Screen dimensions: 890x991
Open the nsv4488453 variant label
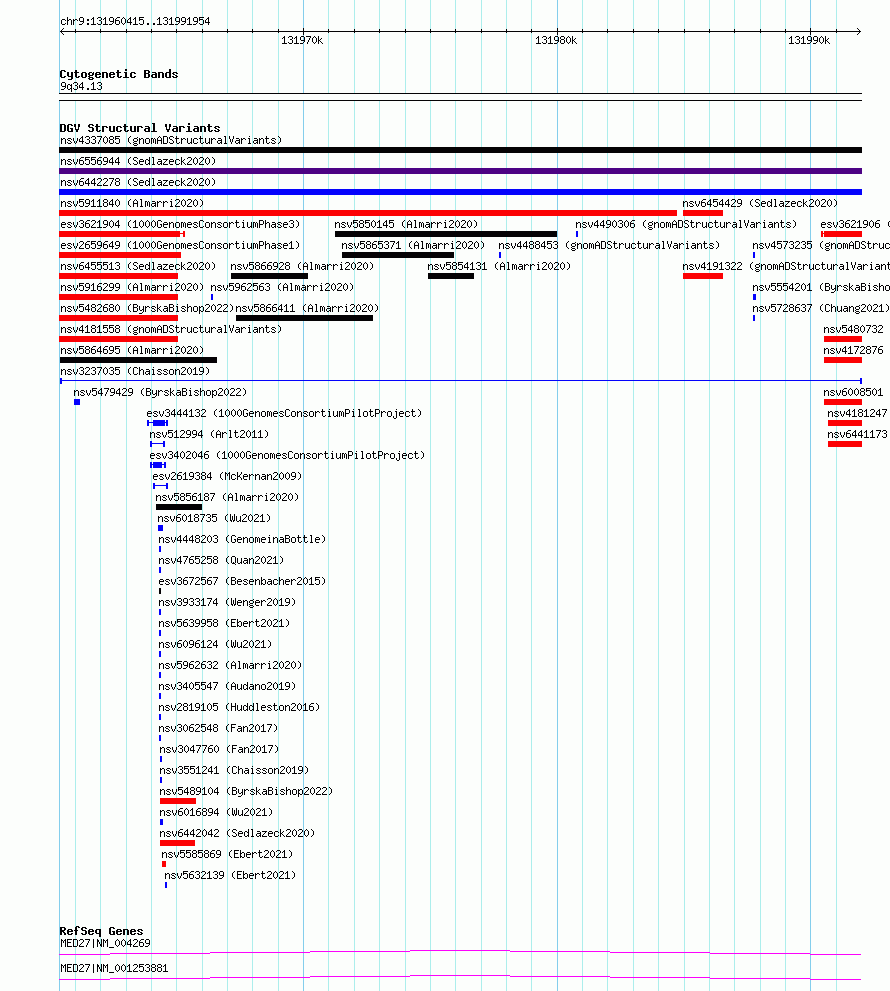pos(609,245)
